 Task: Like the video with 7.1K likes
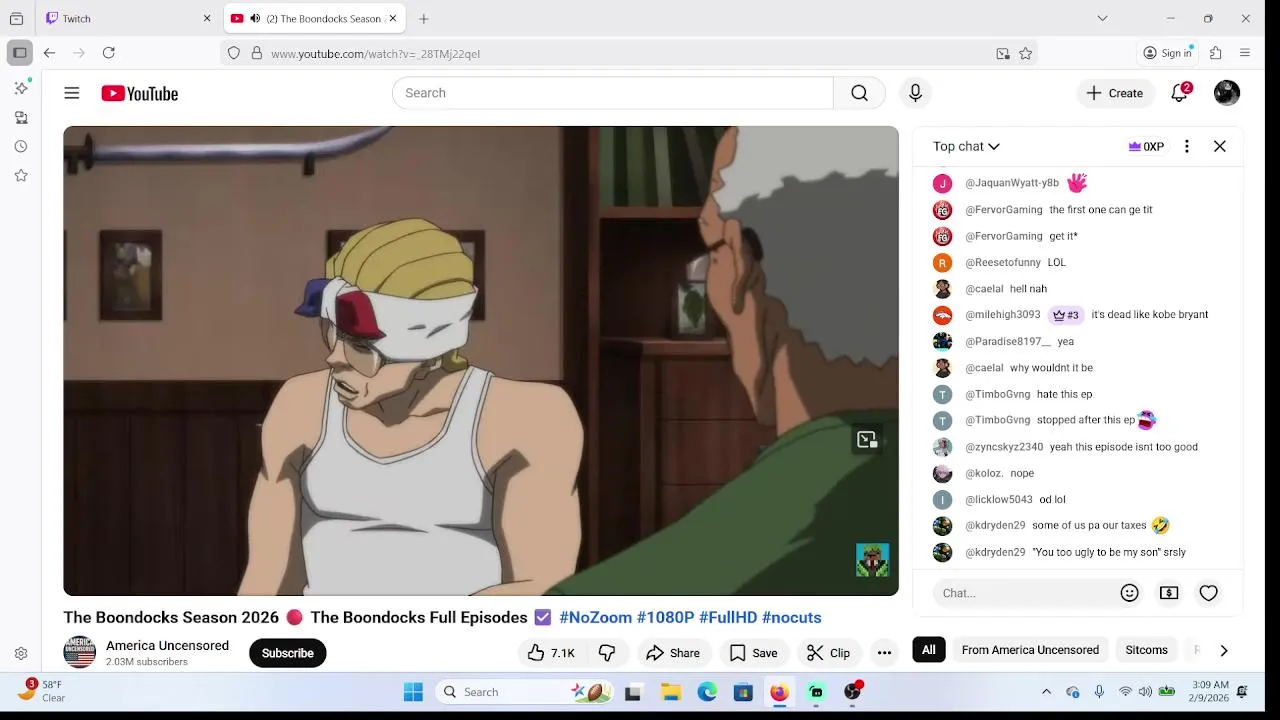pos(551,653)
